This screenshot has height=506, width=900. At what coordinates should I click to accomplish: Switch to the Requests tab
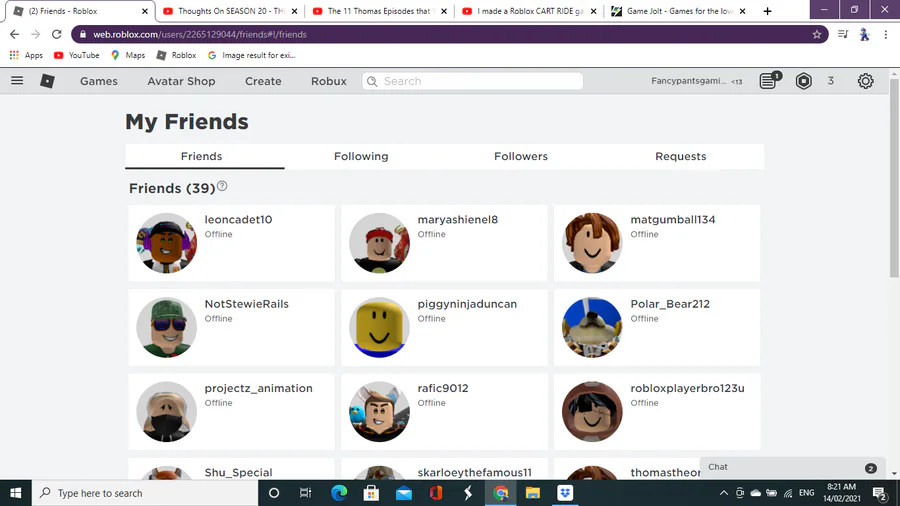(681, 156)
